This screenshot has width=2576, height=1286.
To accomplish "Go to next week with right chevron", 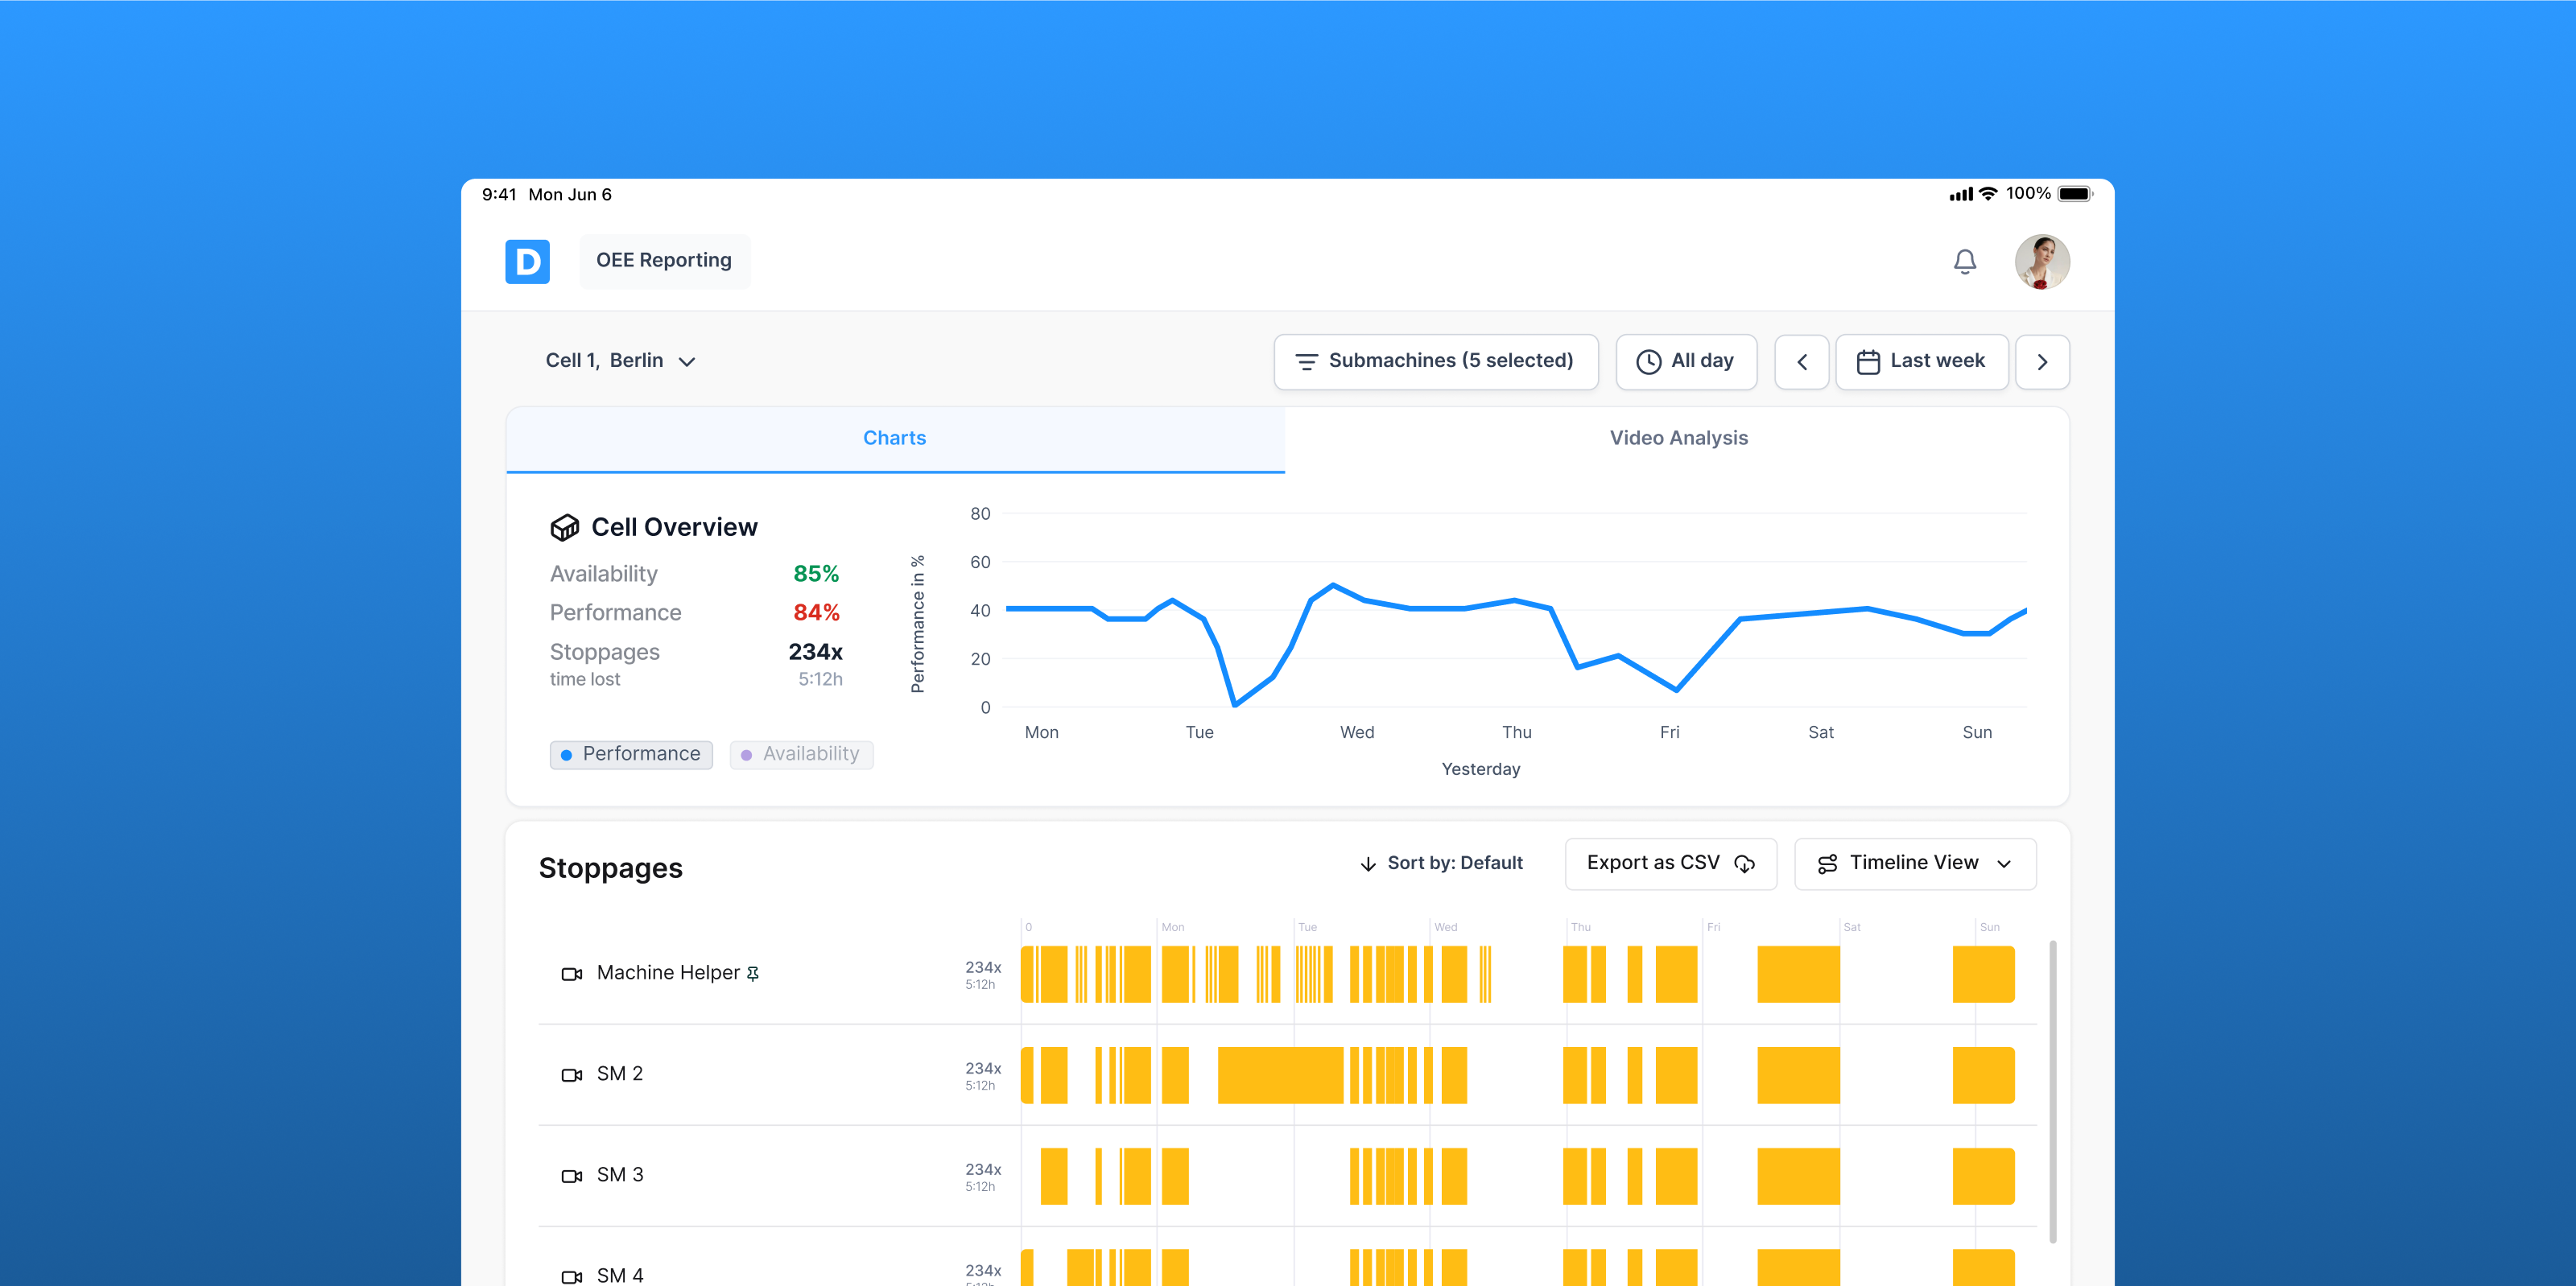I will coord(2042,362).
